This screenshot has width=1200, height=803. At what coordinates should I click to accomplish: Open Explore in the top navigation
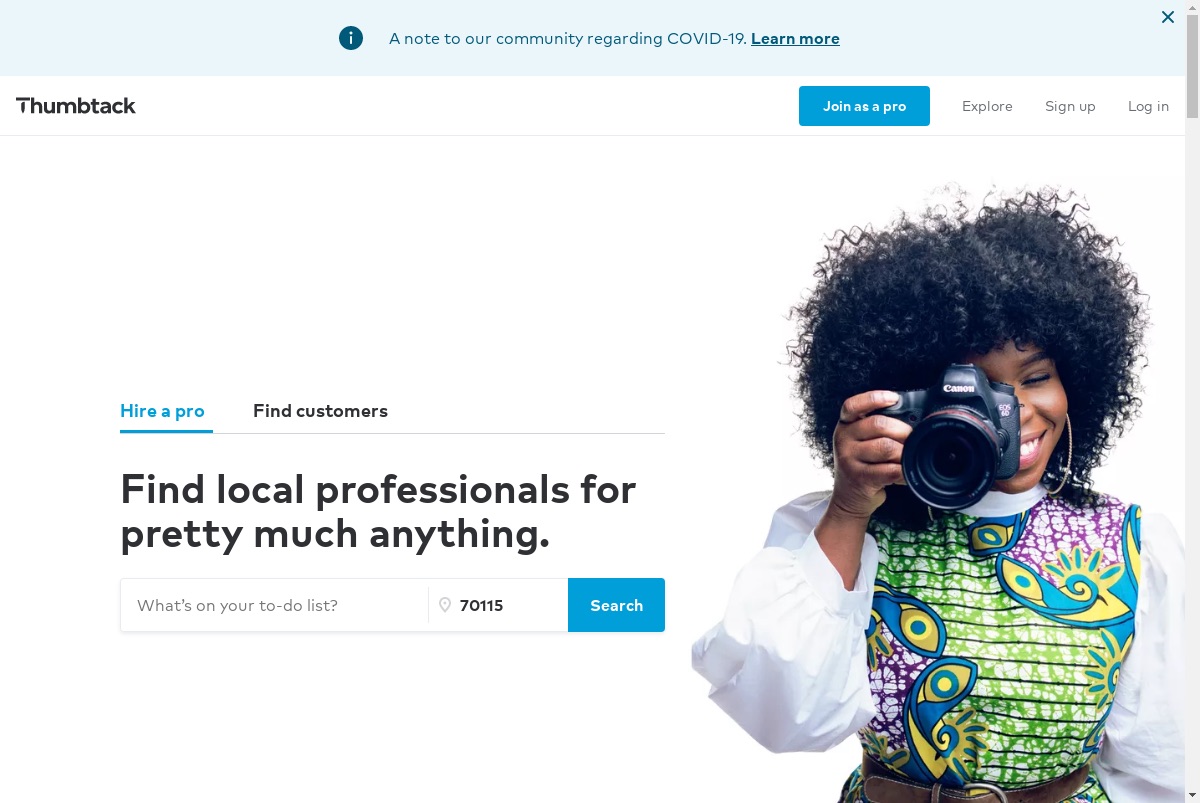click(x=987, y=106)
